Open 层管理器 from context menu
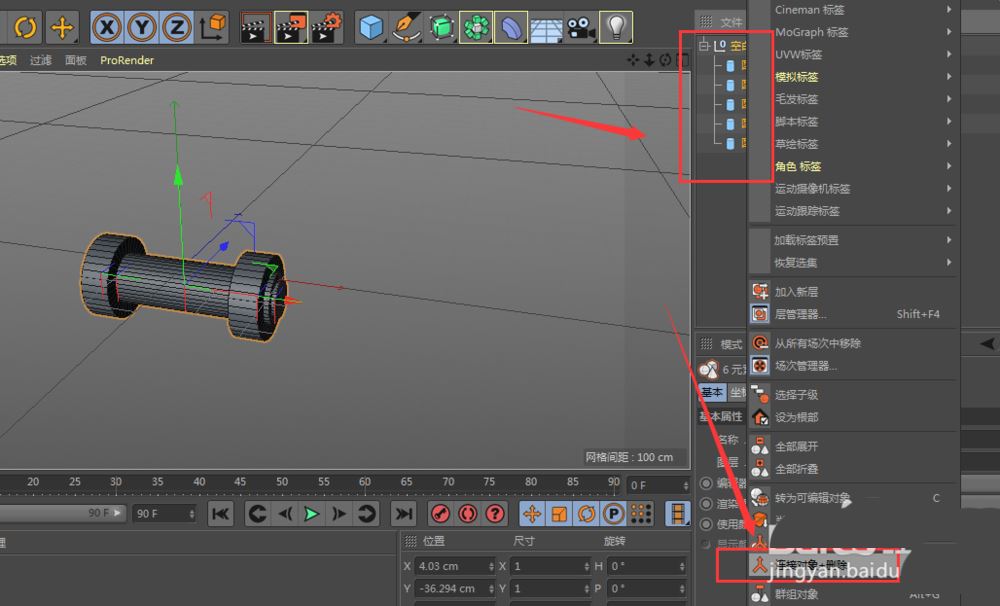 (x=855, y=314)
